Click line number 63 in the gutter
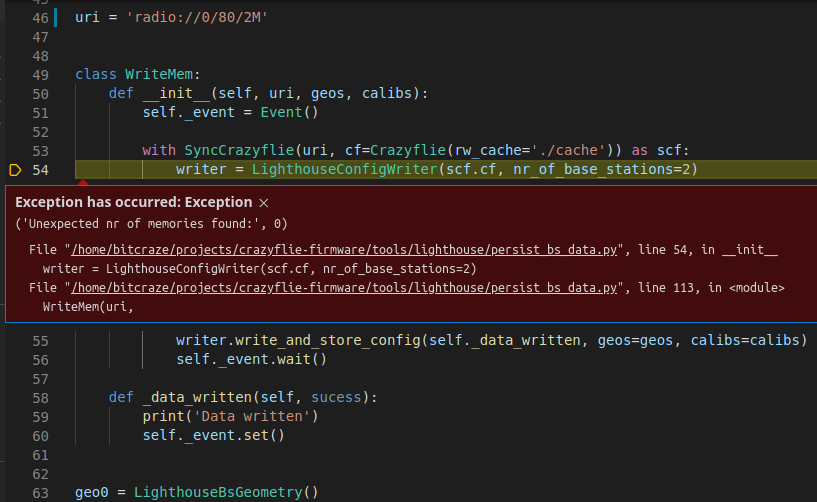 tap(41, 493)
